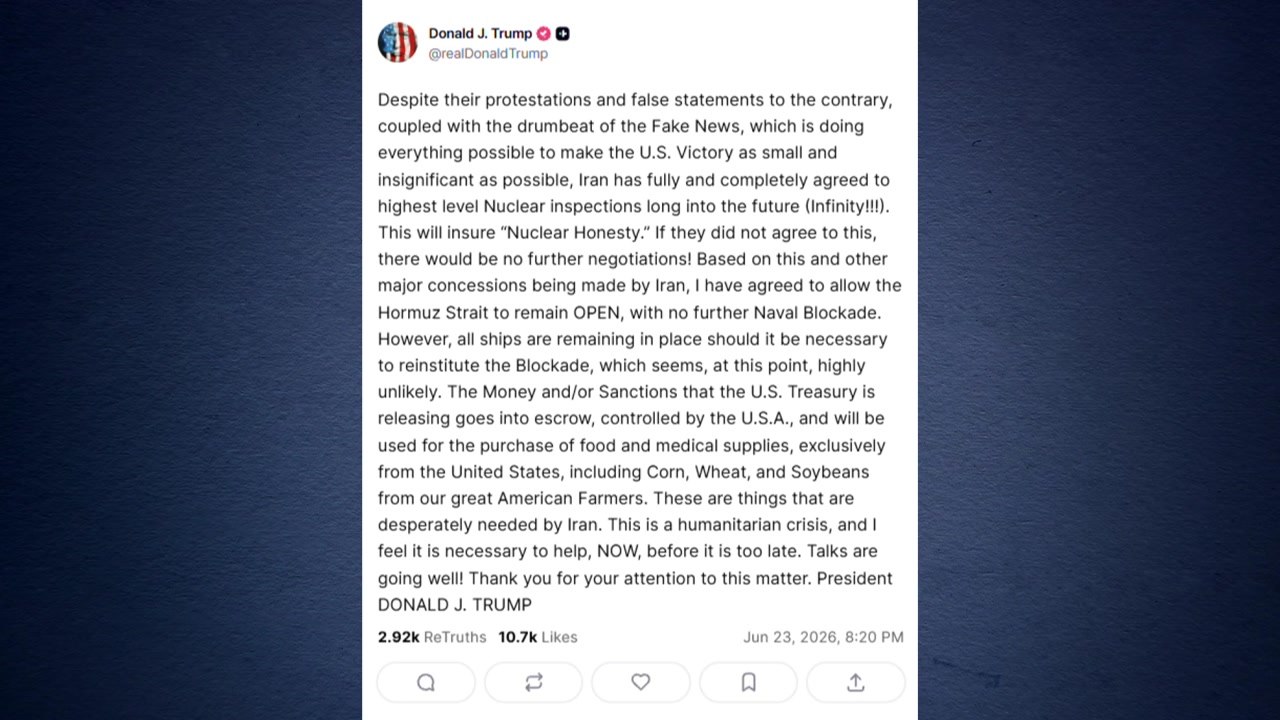Like the post with the heart icon
Image resolution: width=1280 pixels, height=720 pixels.
click(640, 682)
